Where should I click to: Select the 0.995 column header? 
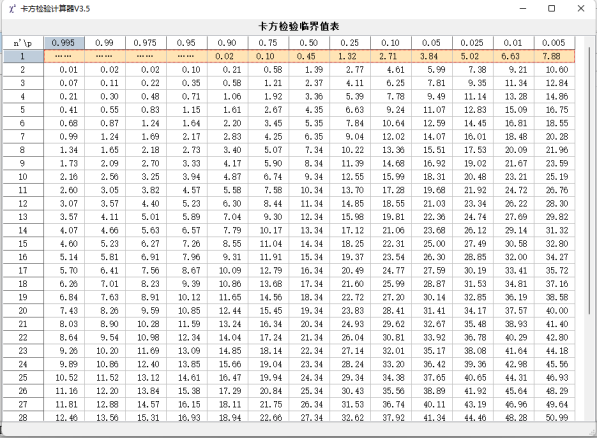tap(64, 43)
